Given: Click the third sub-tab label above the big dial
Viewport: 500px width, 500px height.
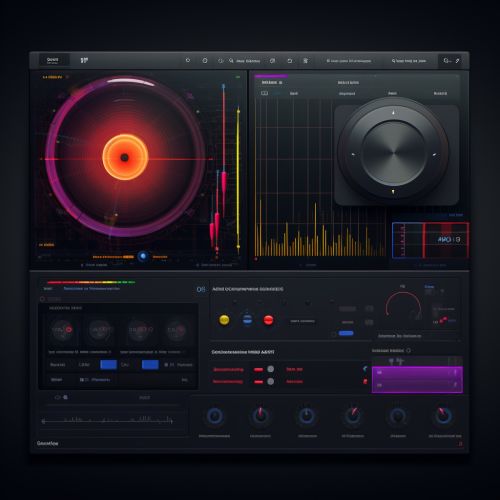Looking at the screenshot, I should point(392,93).
